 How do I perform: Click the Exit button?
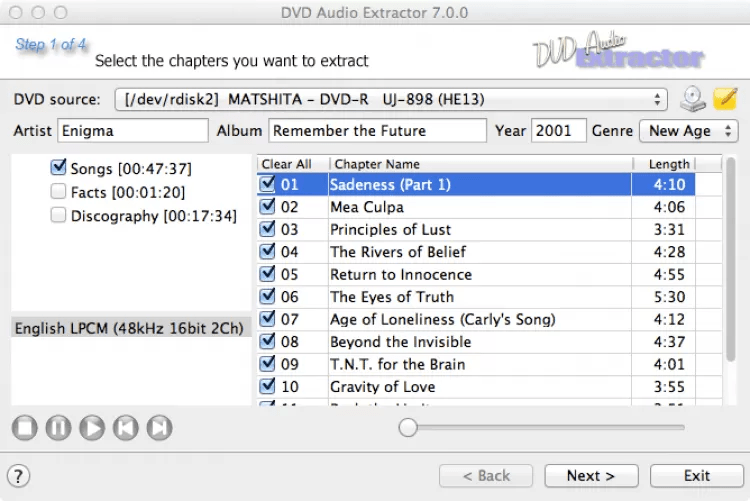pos(697,476)
